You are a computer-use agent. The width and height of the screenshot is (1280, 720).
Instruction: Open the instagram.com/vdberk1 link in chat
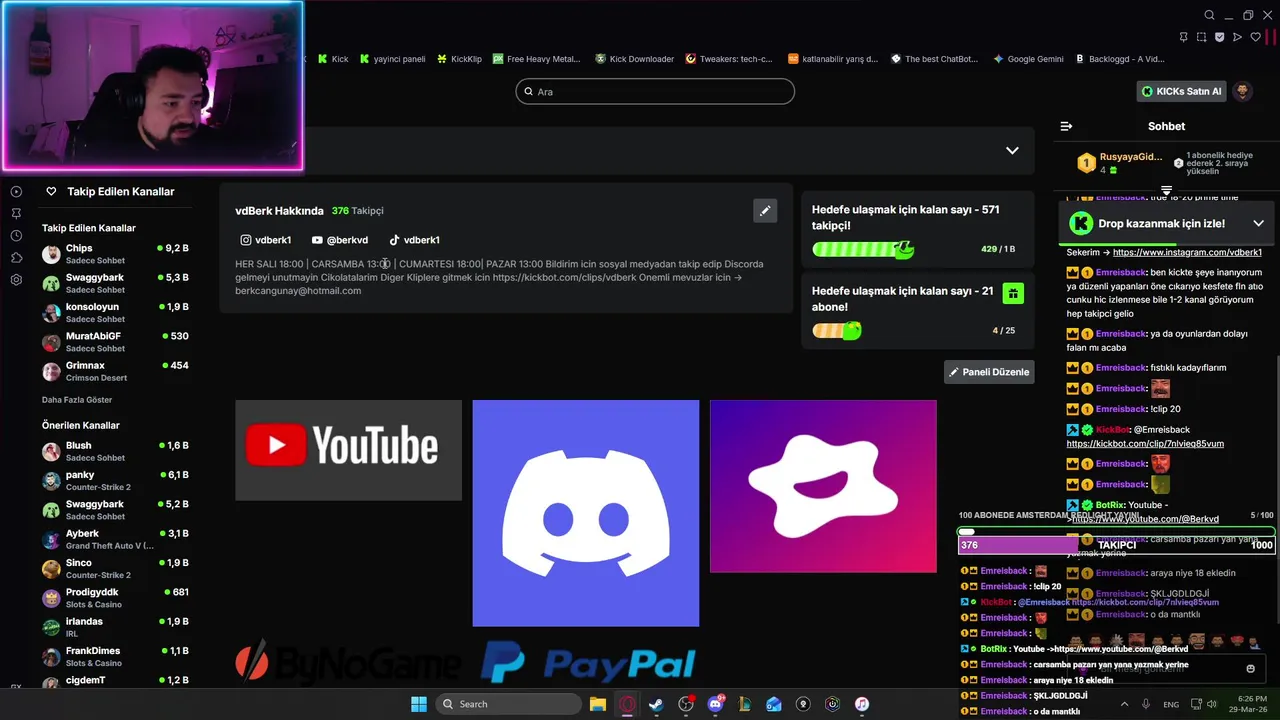(1187, 253)
